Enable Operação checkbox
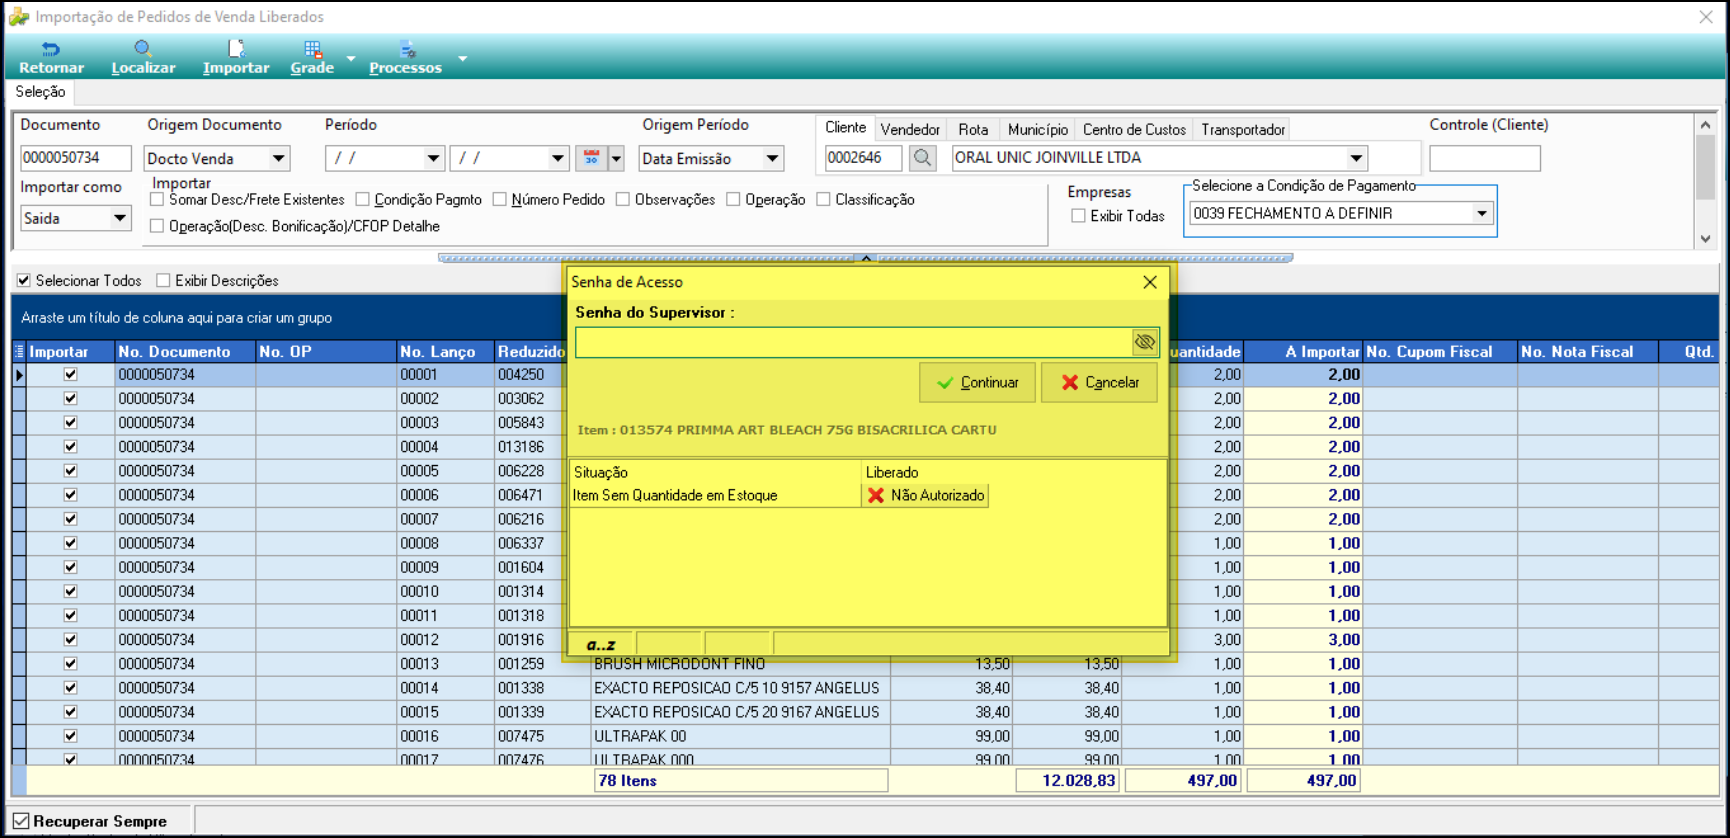This screenshot has height=838, width=1730. click(x=733, y=200)
